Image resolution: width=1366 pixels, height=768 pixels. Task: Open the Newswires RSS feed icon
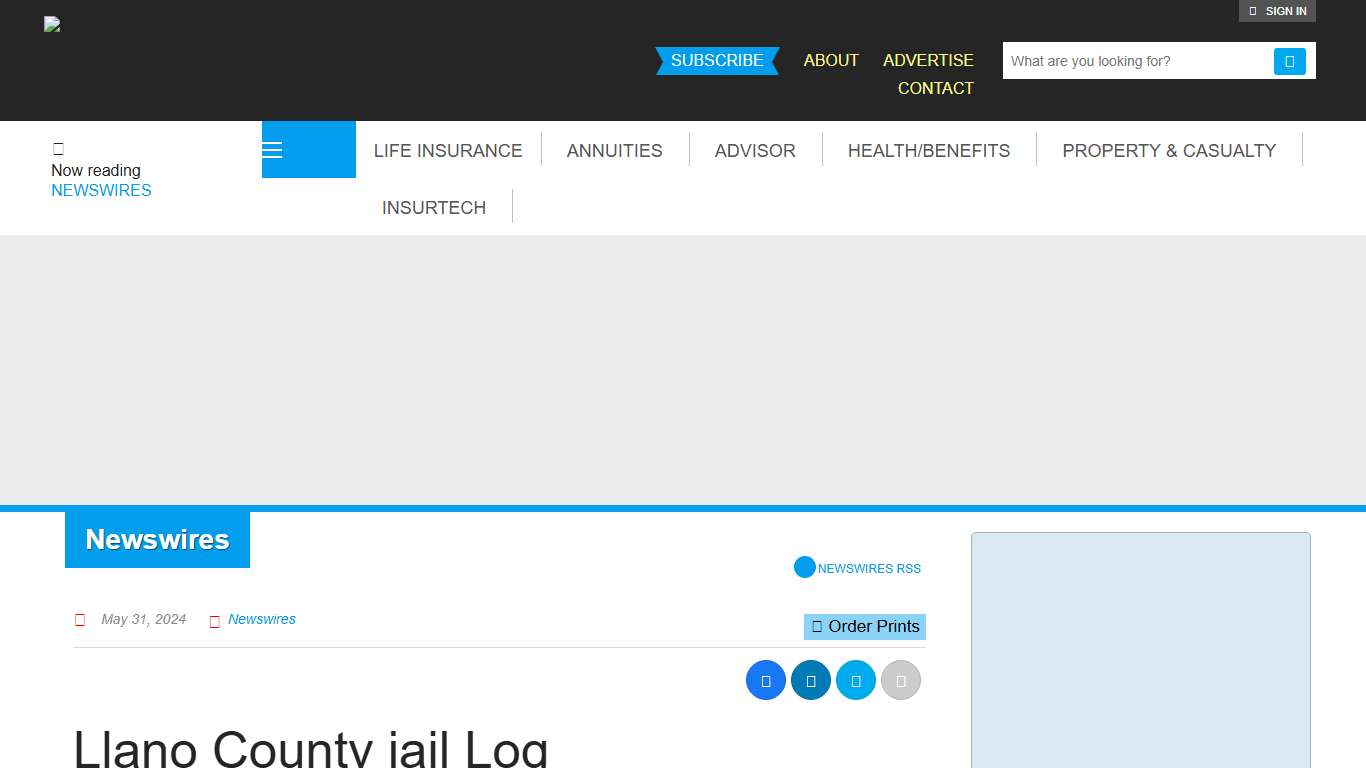point(805,567)
